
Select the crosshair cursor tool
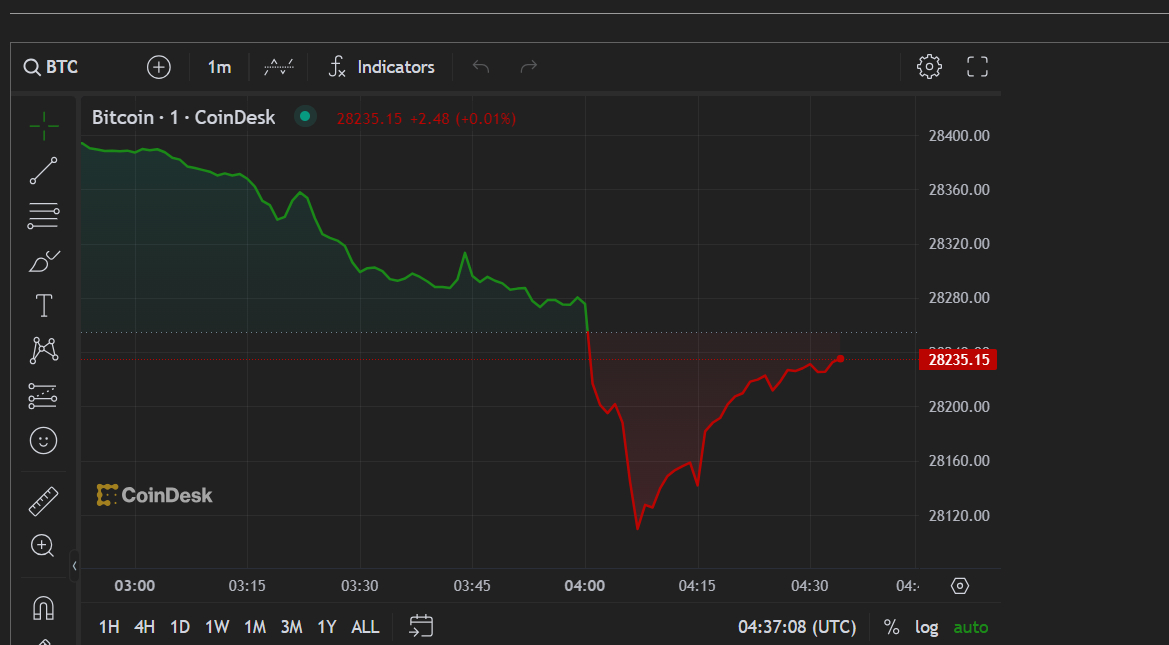tap(44, 125)
